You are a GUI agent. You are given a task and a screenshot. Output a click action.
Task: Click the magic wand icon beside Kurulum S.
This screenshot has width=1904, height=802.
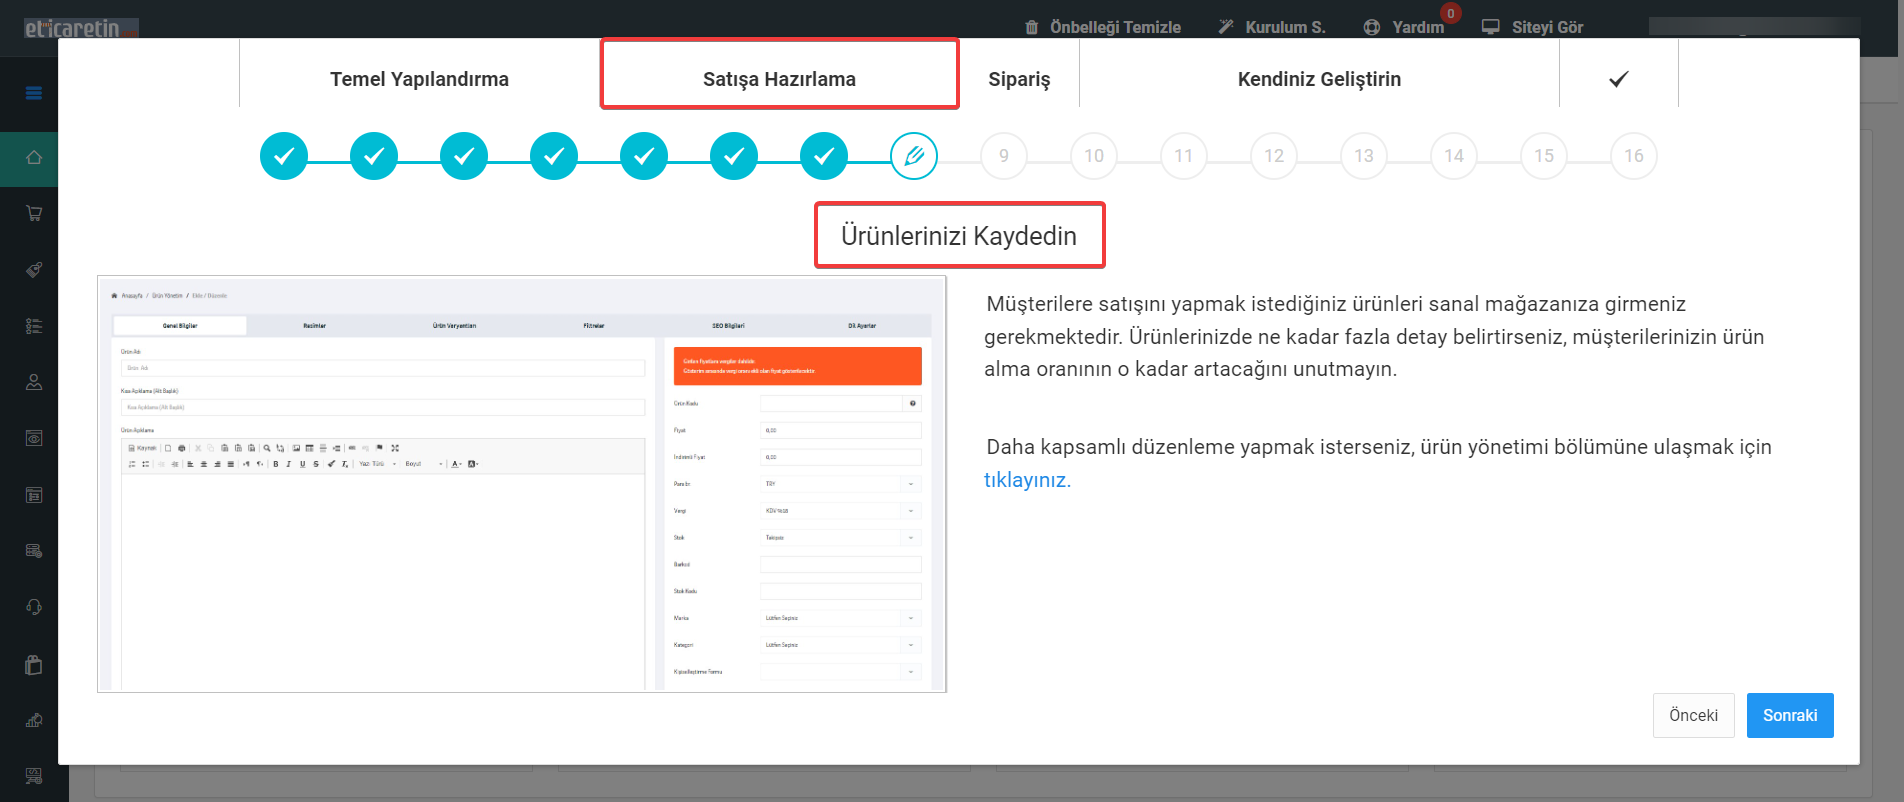coord(1226,27)
